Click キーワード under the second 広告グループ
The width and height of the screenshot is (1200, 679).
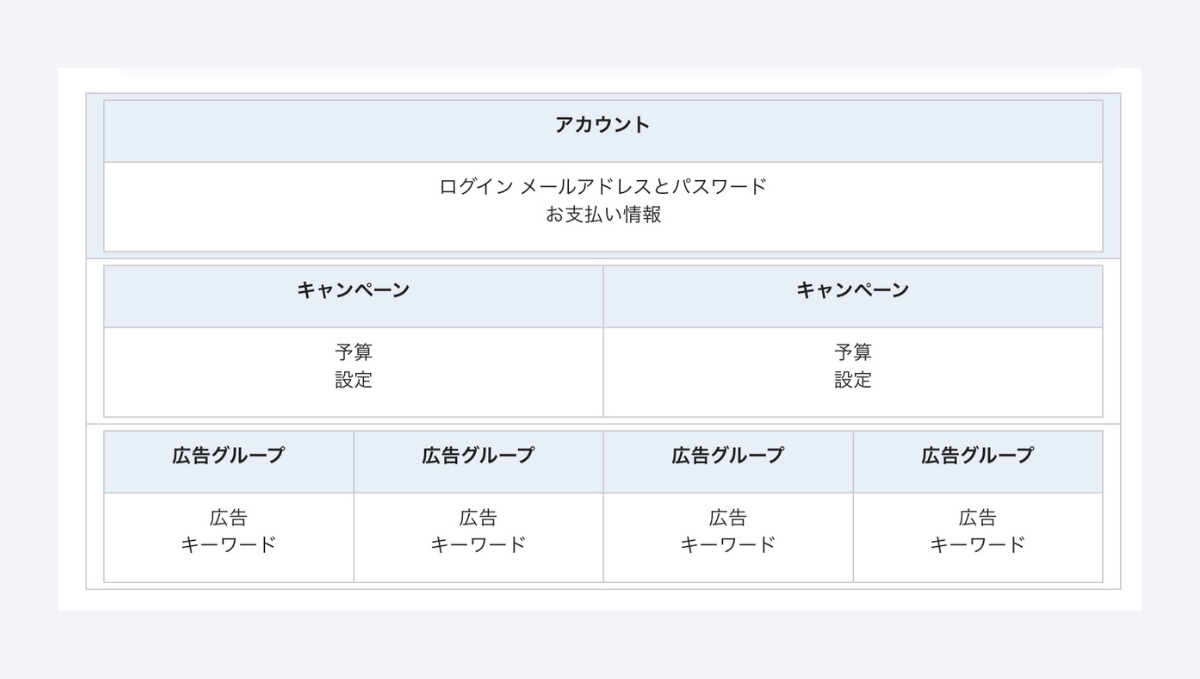pyautogui.click(x=478, y=545)
